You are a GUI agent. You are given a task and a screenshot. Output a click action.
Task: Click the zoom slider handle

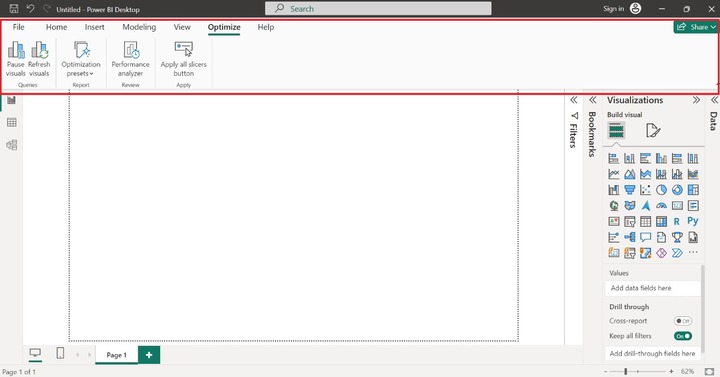(625, 371)
